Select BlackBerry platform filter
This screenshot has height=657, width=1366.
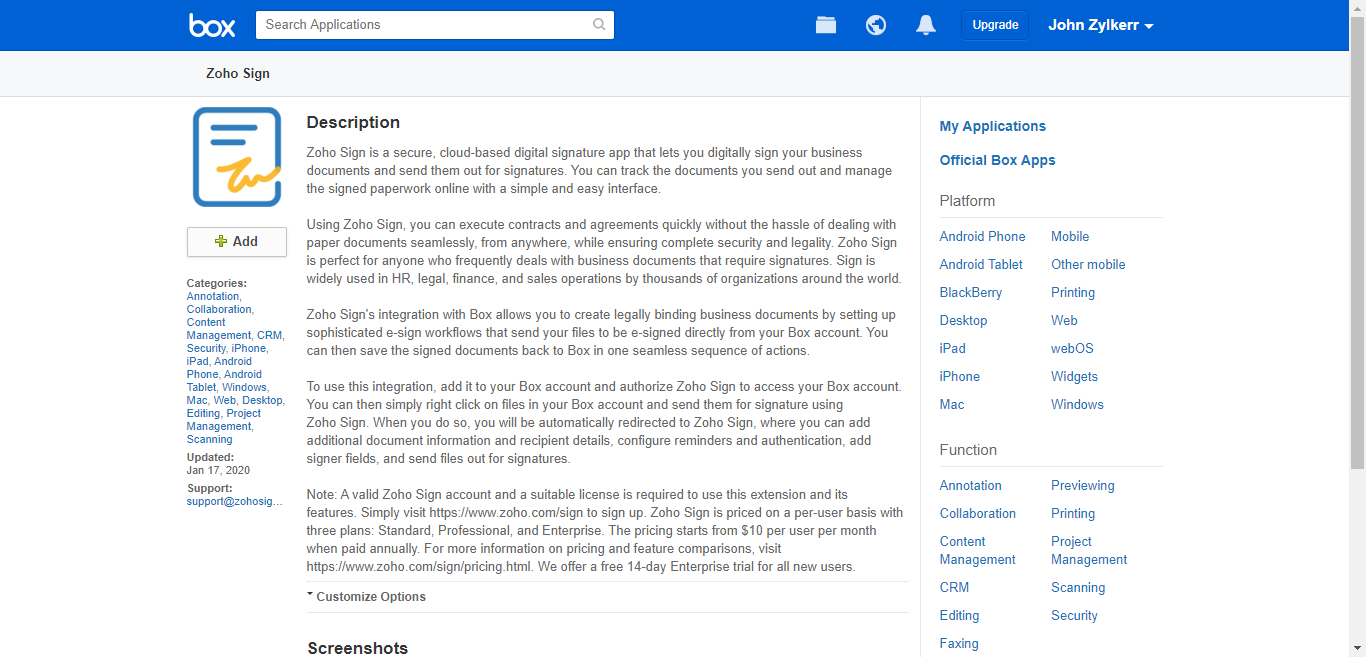(x=970, y=292)
